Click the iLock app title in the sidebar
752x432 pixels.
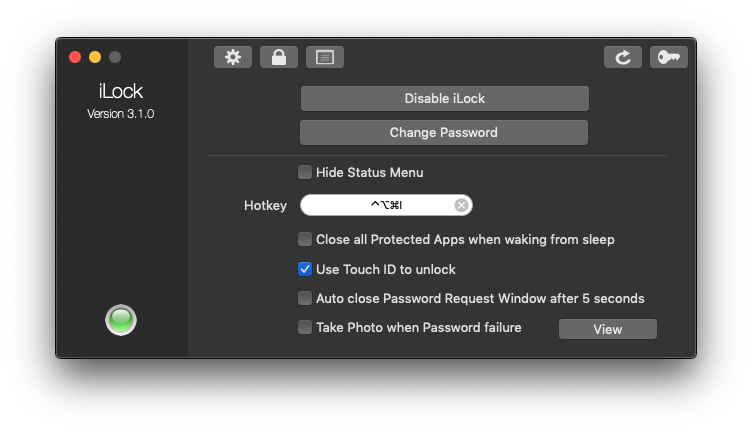[x=121, y=92]
